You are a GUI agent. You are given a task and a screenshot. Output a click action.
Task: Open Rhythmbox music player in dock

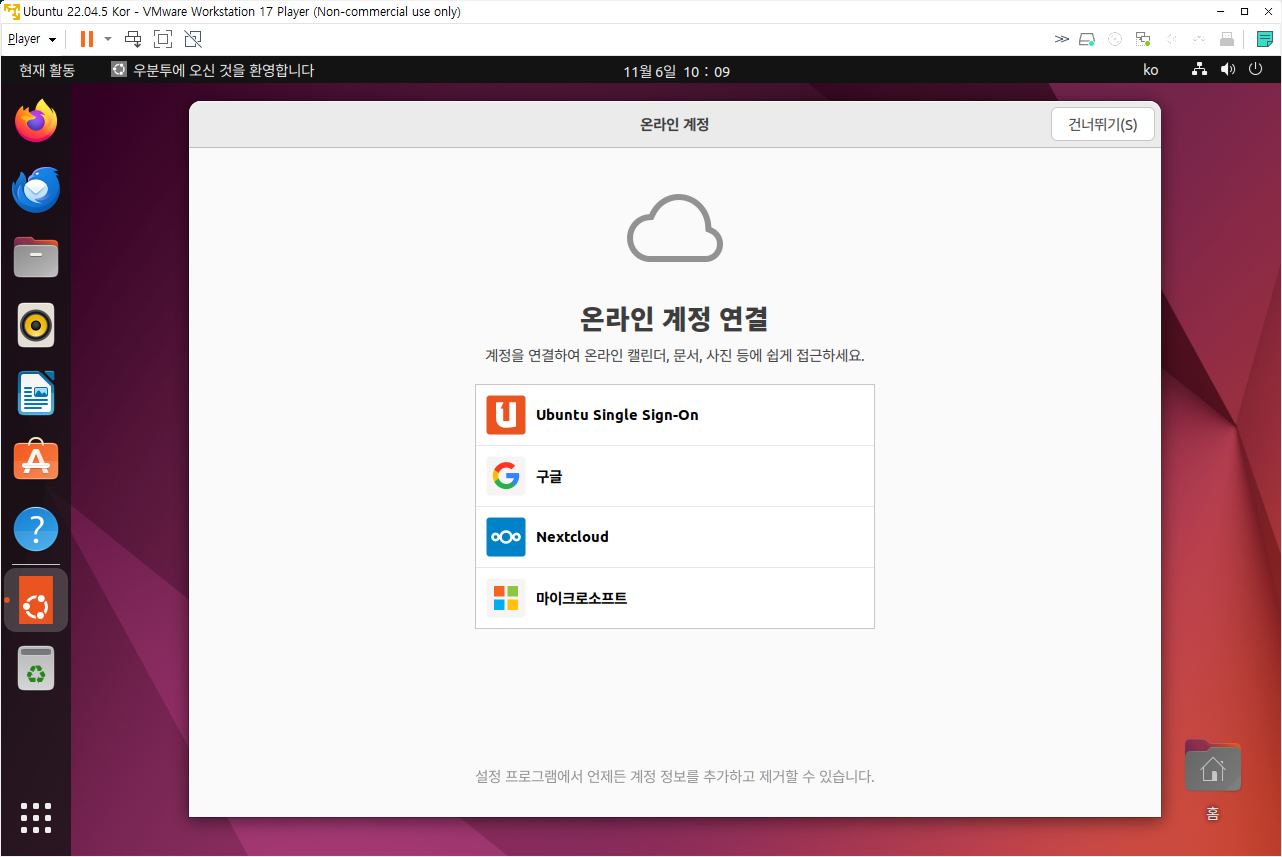[36, 325]
